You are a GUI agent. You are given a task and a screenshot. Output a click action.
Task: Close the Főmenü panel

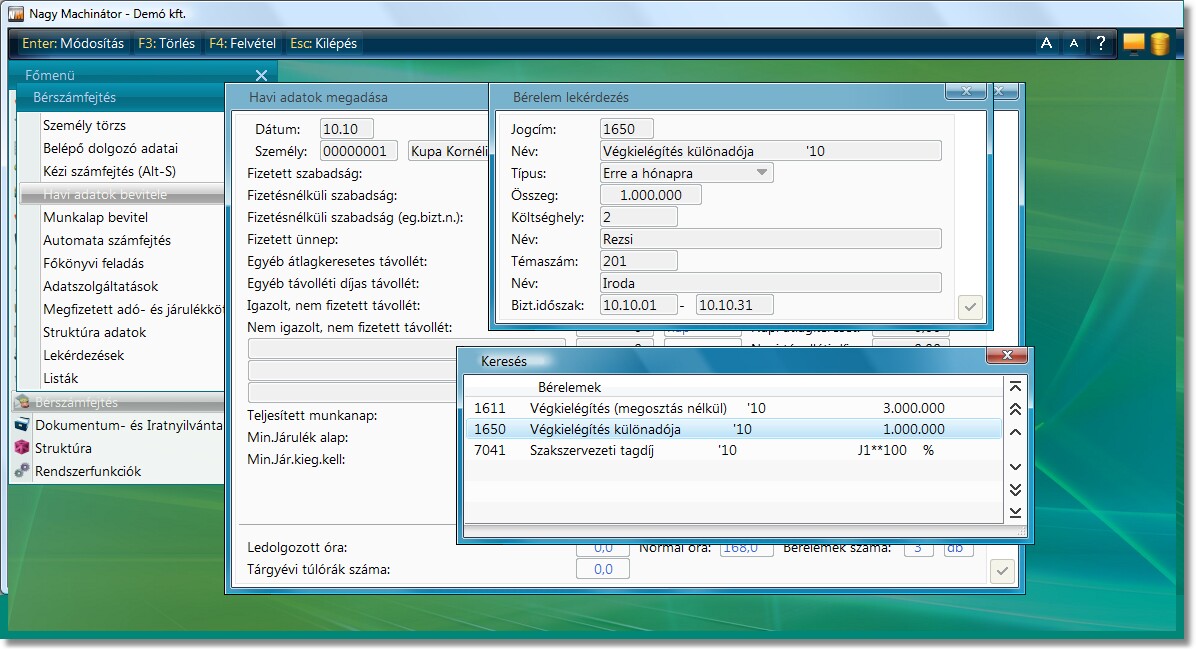tap(261, 75)
